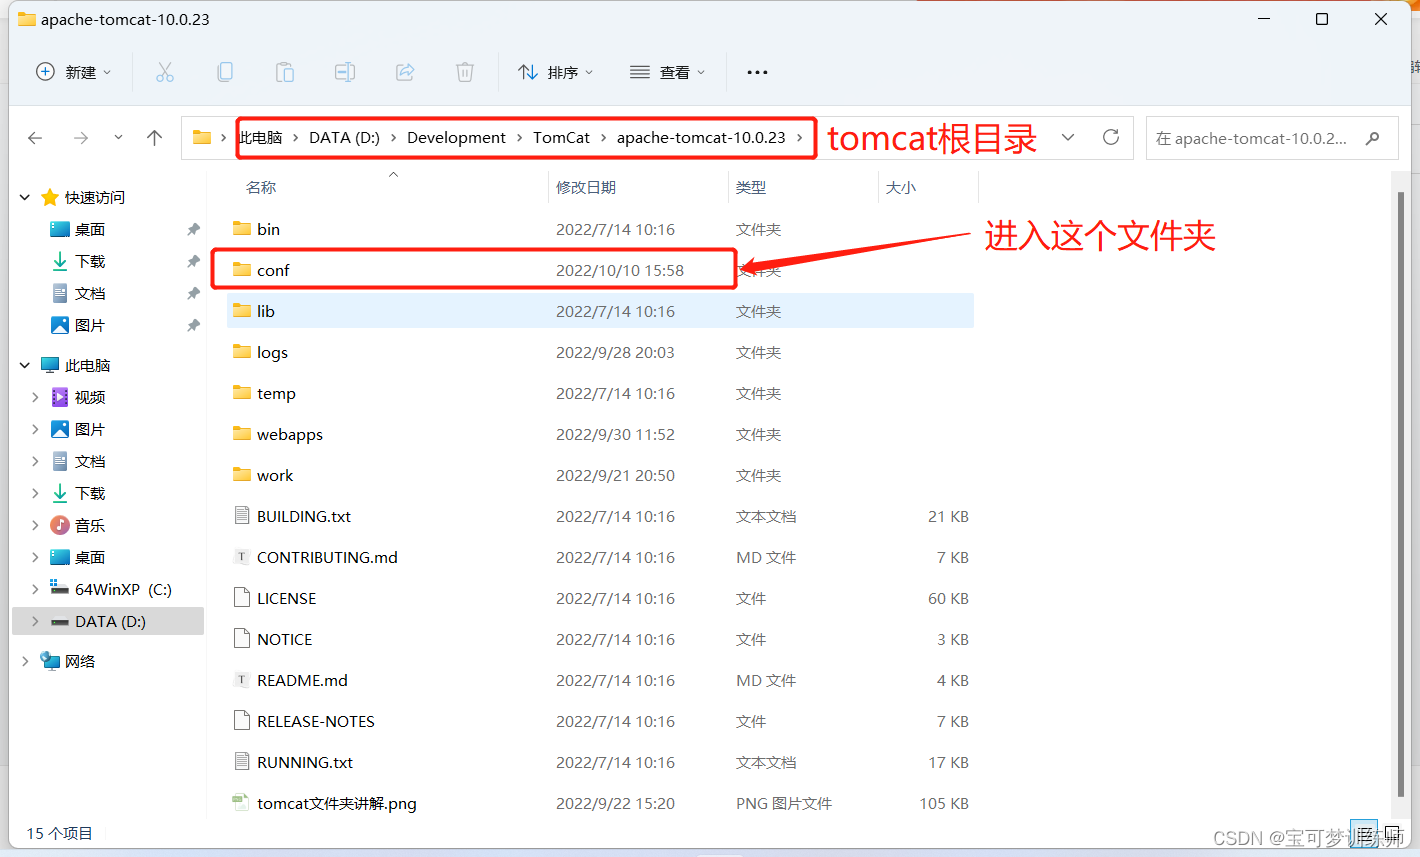Screen dimensions: 1420x857
Task: Click the Share icon on the toolbar
Action: pos(404,71)
